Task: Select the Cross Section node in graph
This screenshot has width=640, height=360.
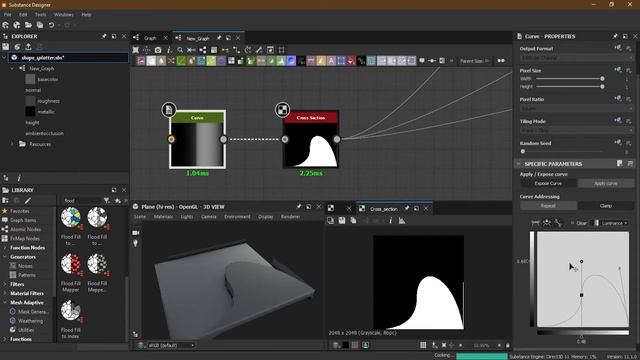Action: pos(311,139)
